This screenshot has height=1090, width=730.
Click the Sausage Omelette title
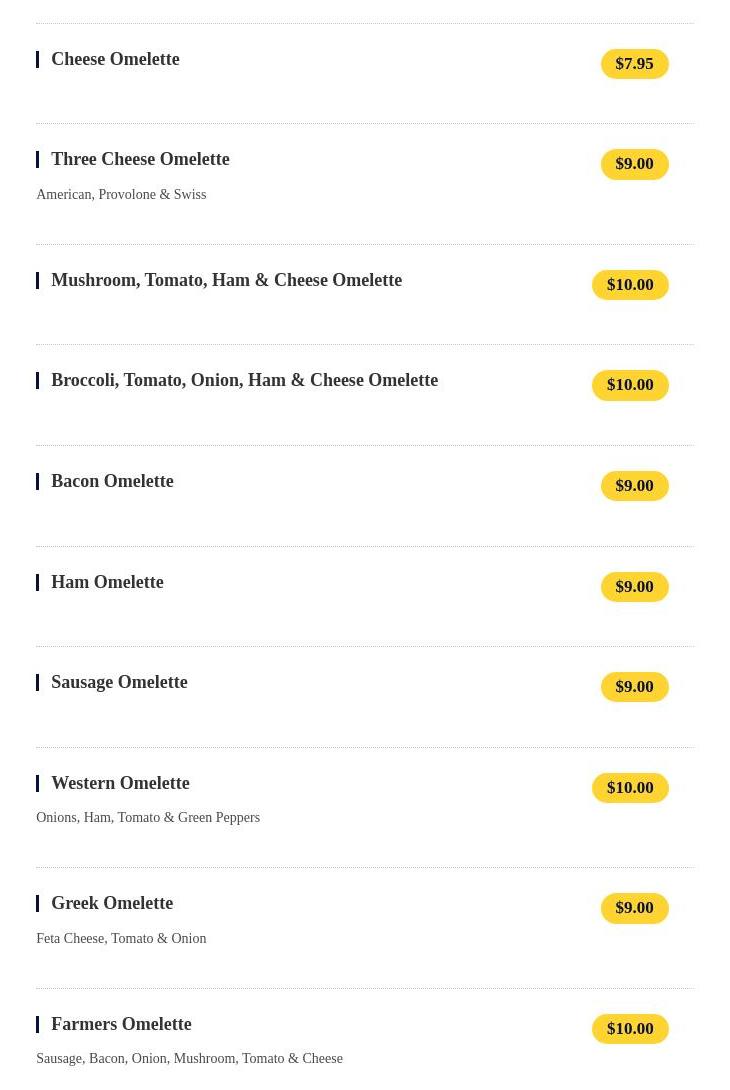click(119, 682)
